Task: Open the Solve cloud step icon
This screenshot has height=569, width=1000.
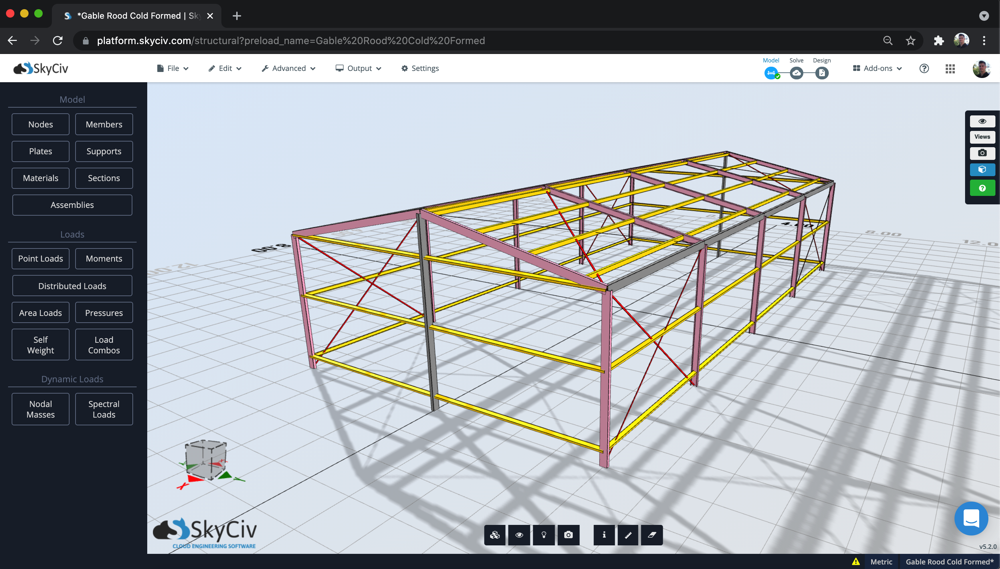Action: coord(797,73)
